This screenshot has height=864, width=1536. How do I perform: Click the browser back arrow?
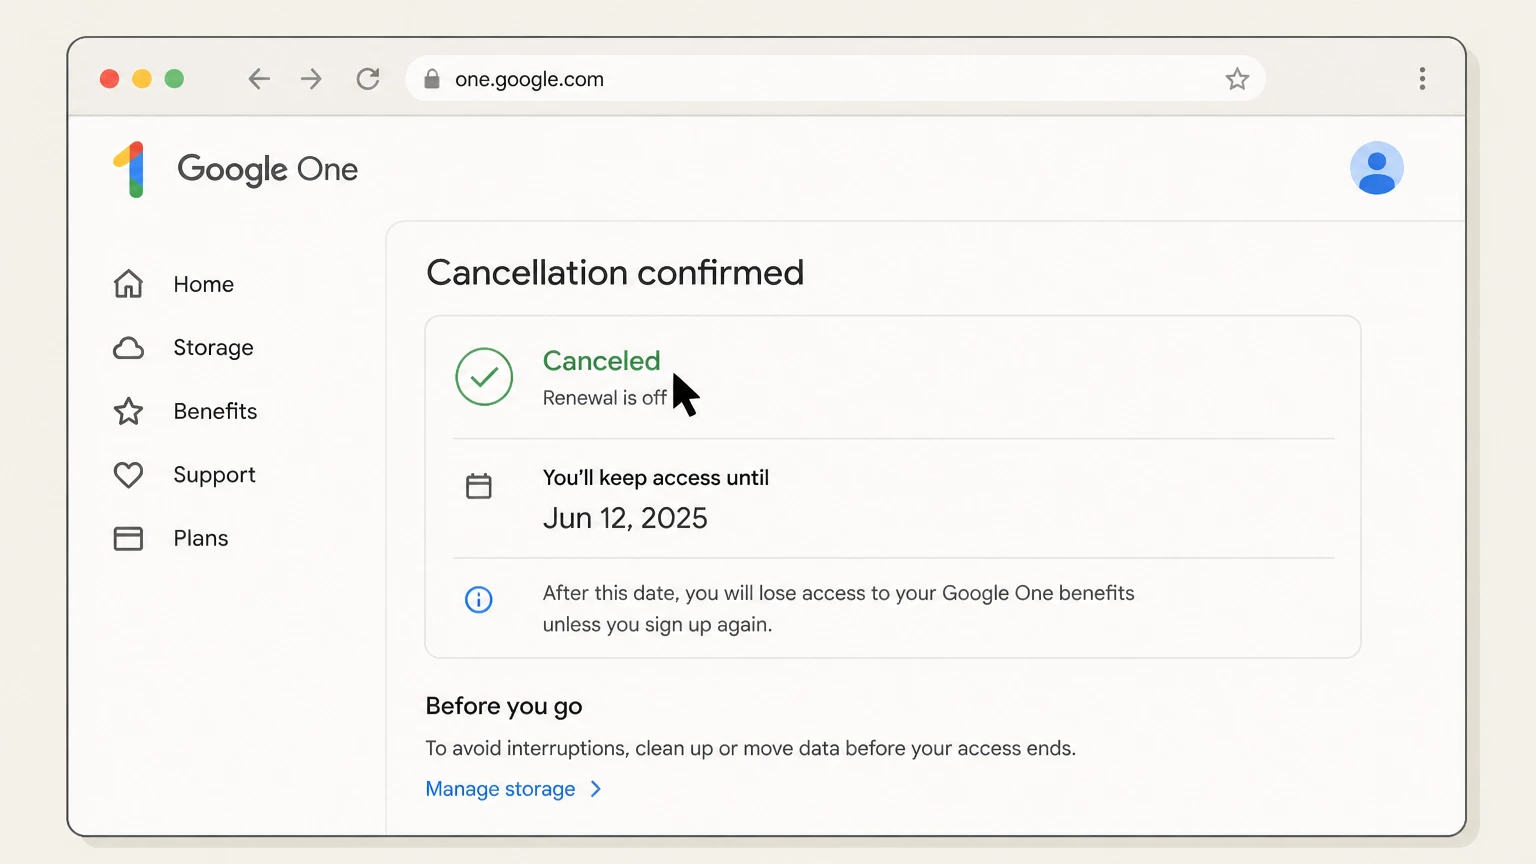tap(259, 79)
